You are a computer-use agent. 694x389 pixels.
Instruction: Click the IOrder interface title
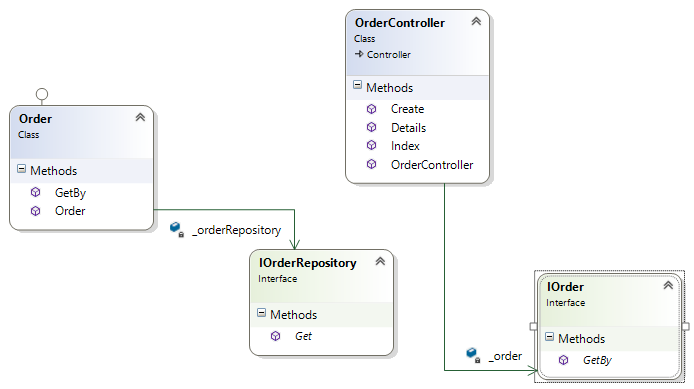click(x=565, y=287)
